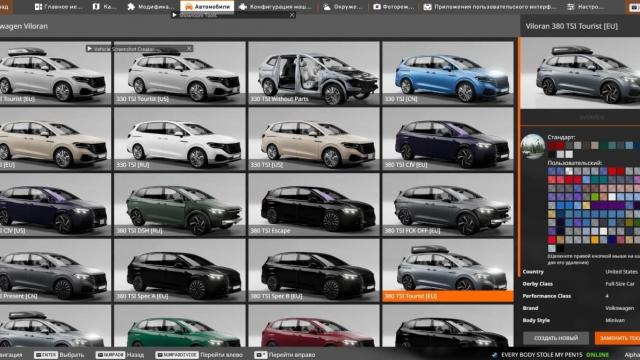Select the unlabeled bright green car at the bottom of the grid
The width and height of the screenshot is (640, 360).
click(x=180, y=326)
